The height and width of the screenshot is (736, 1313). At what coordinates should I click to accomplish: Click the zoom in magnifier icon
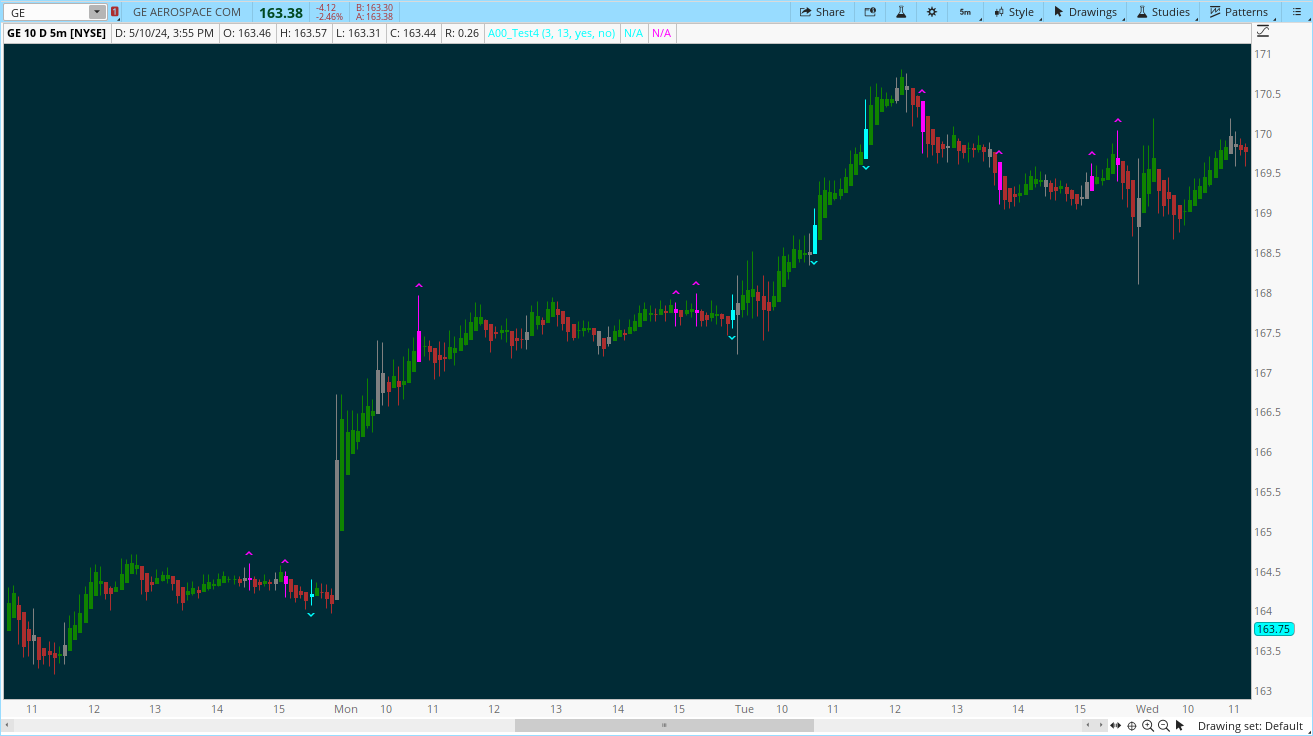click(1147, 726)
